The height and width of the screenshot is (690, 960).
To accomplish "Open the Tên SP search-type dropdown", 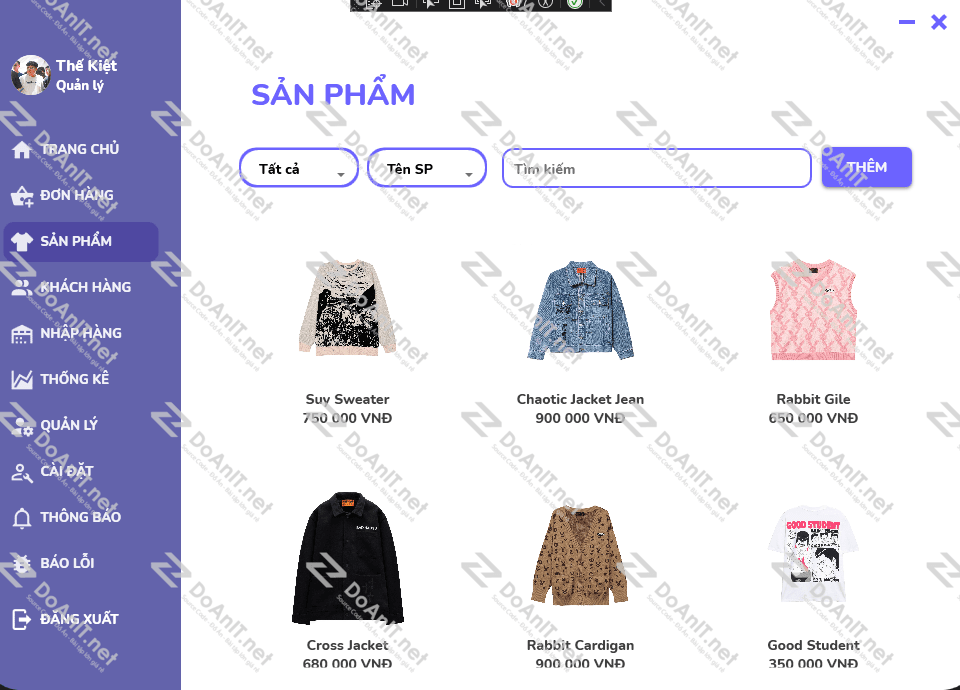I will [427, 168].
